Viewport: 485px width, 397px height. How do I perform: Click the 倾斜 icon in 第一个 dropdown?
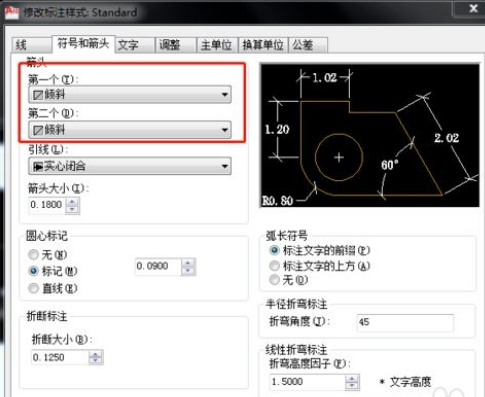coord(38,95)
